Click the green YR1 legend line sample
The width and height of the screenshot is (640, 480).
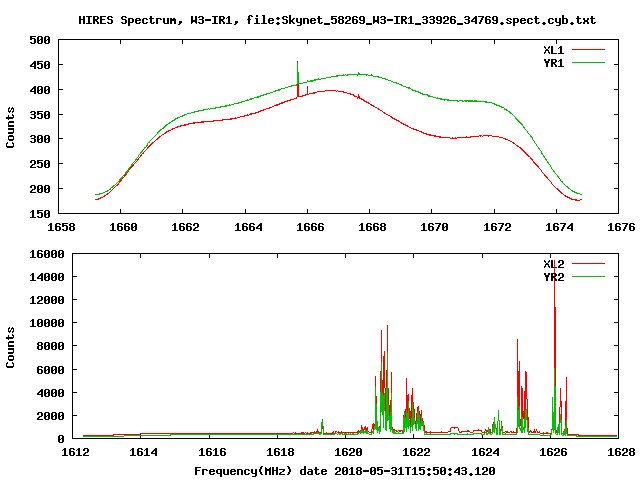(588, 63)
